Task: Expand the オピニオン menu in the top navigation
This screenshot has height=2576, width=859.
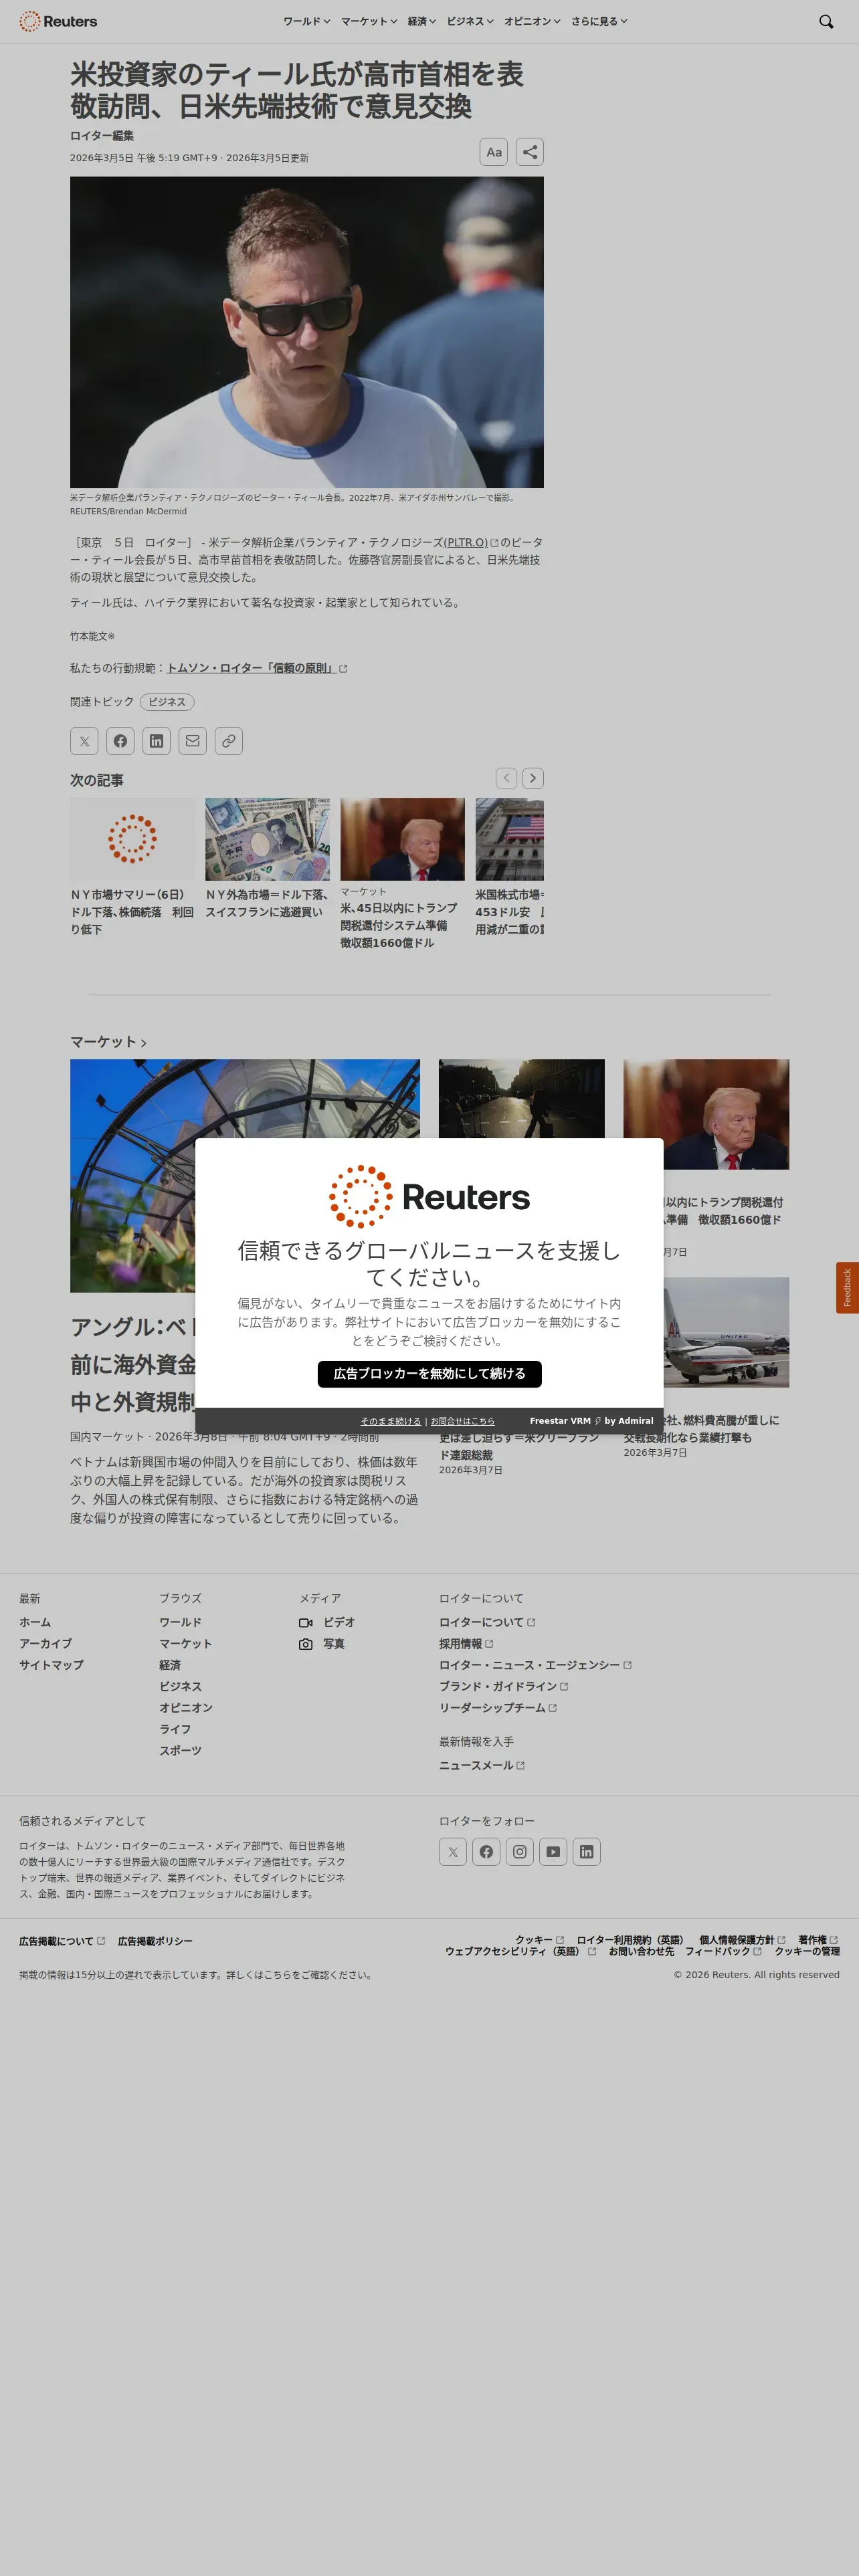Action: click(x=532, y=21)
